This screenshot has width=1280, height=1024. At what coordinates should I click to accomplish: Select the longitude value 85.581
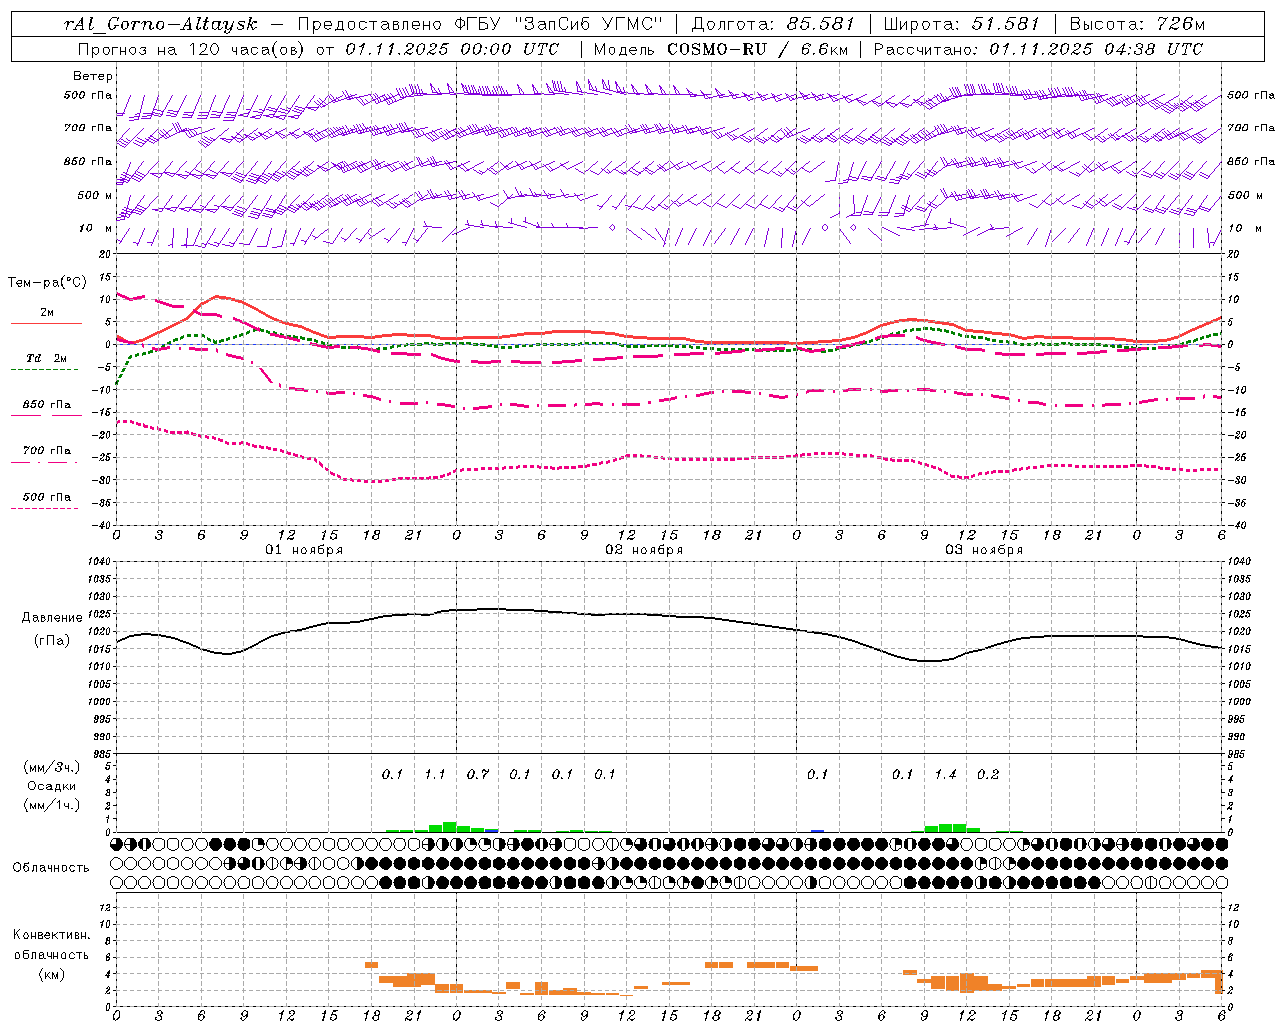820,24
